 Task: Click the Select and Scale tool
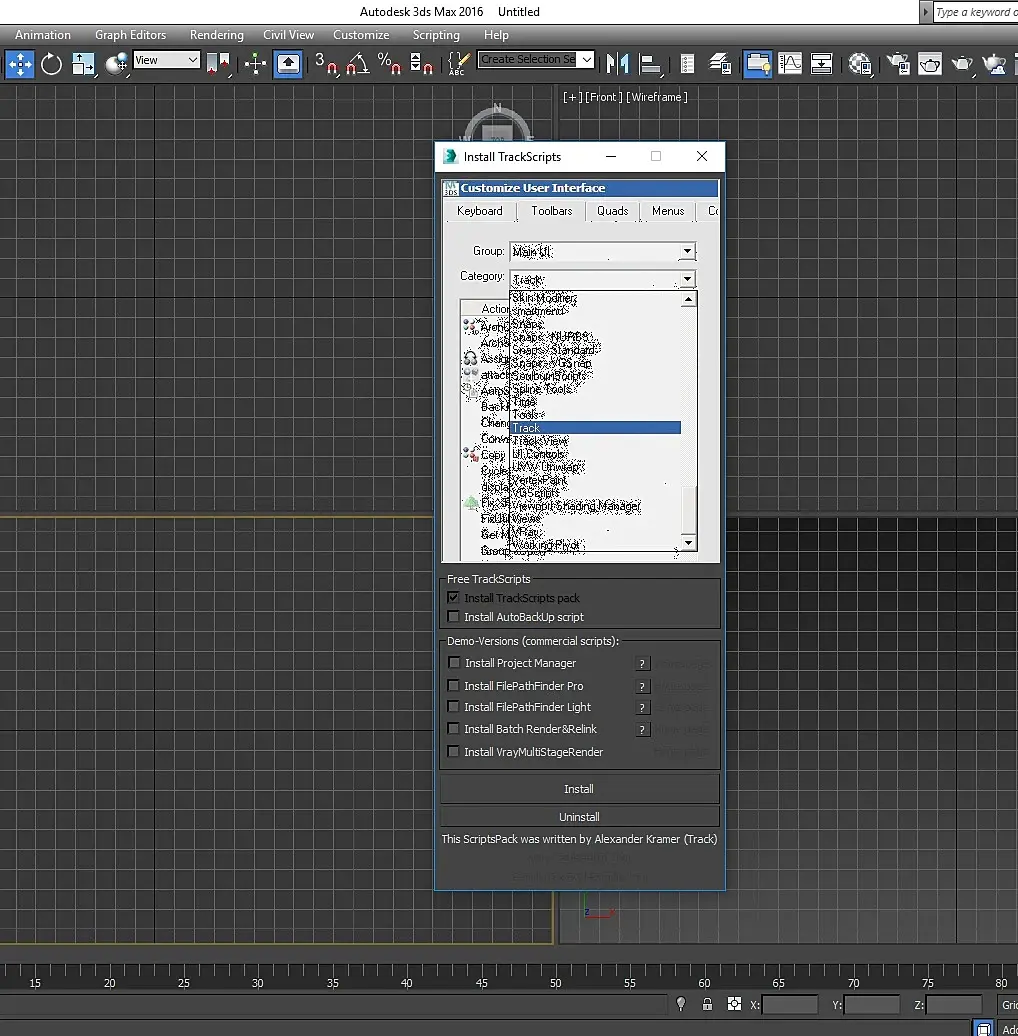(x=83, y=64)
